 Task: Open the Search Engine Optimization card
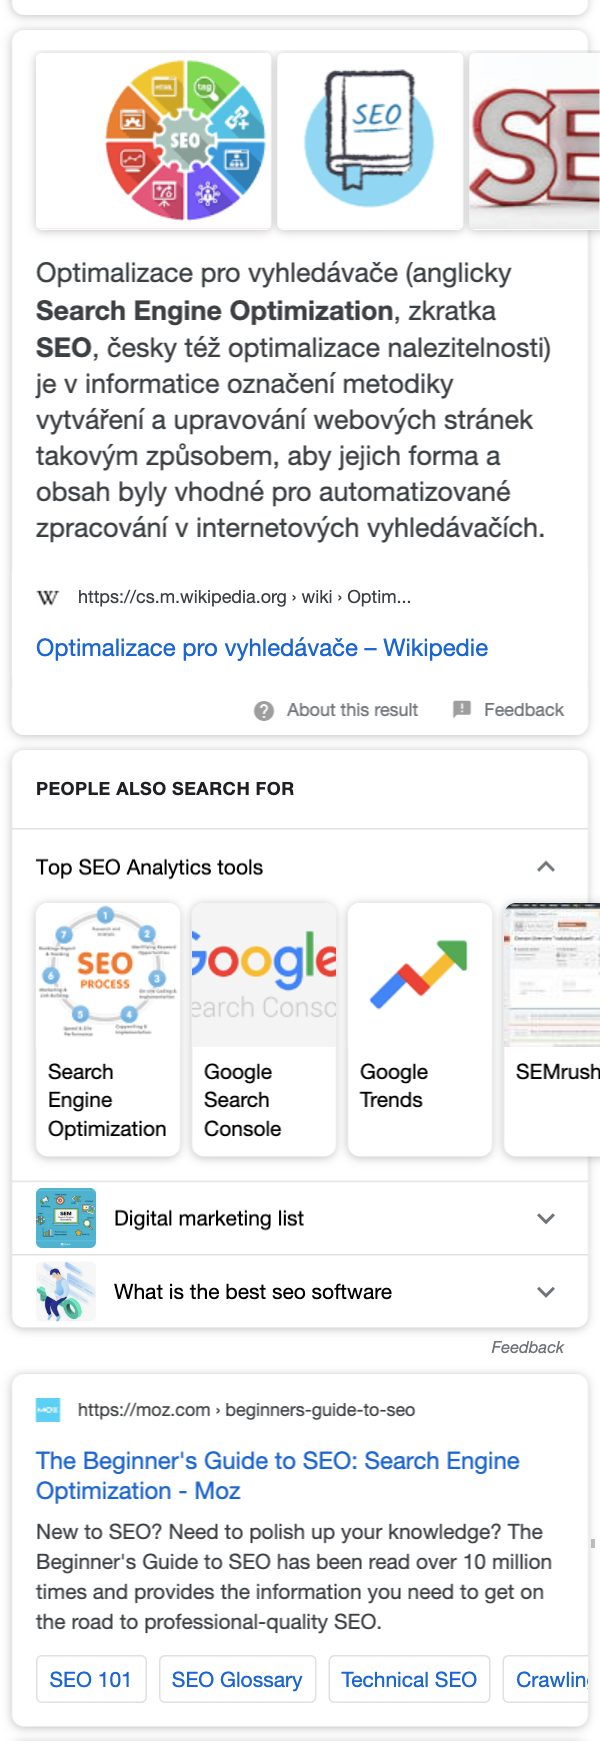(108, 1029)
